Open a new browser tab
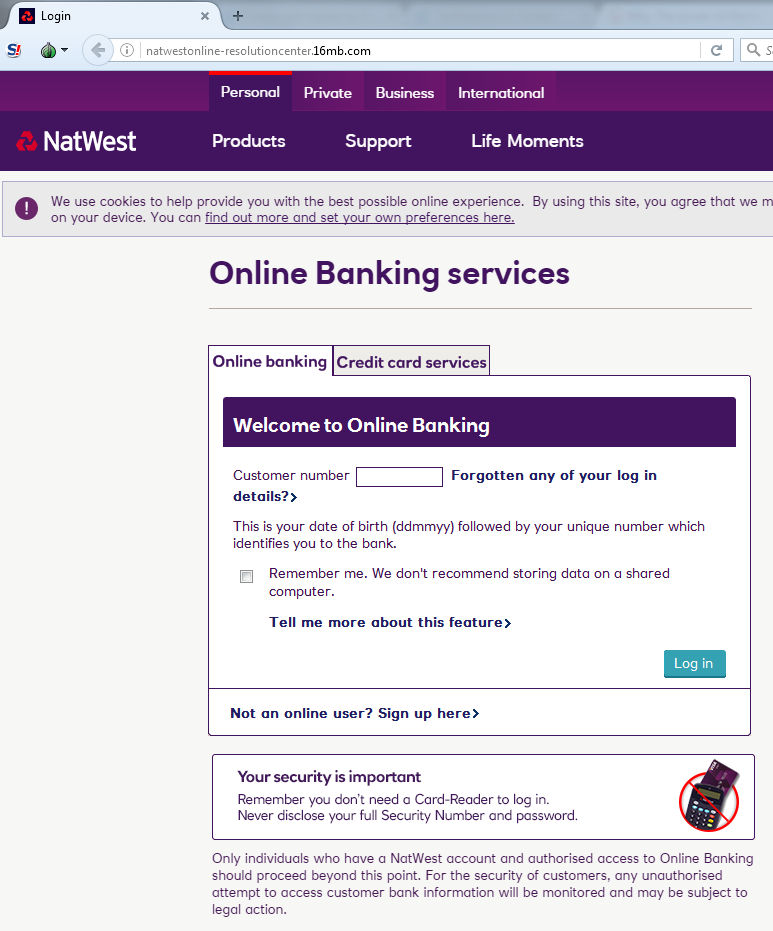Screen dimensions: 773x931 click(x=238, y=16)
